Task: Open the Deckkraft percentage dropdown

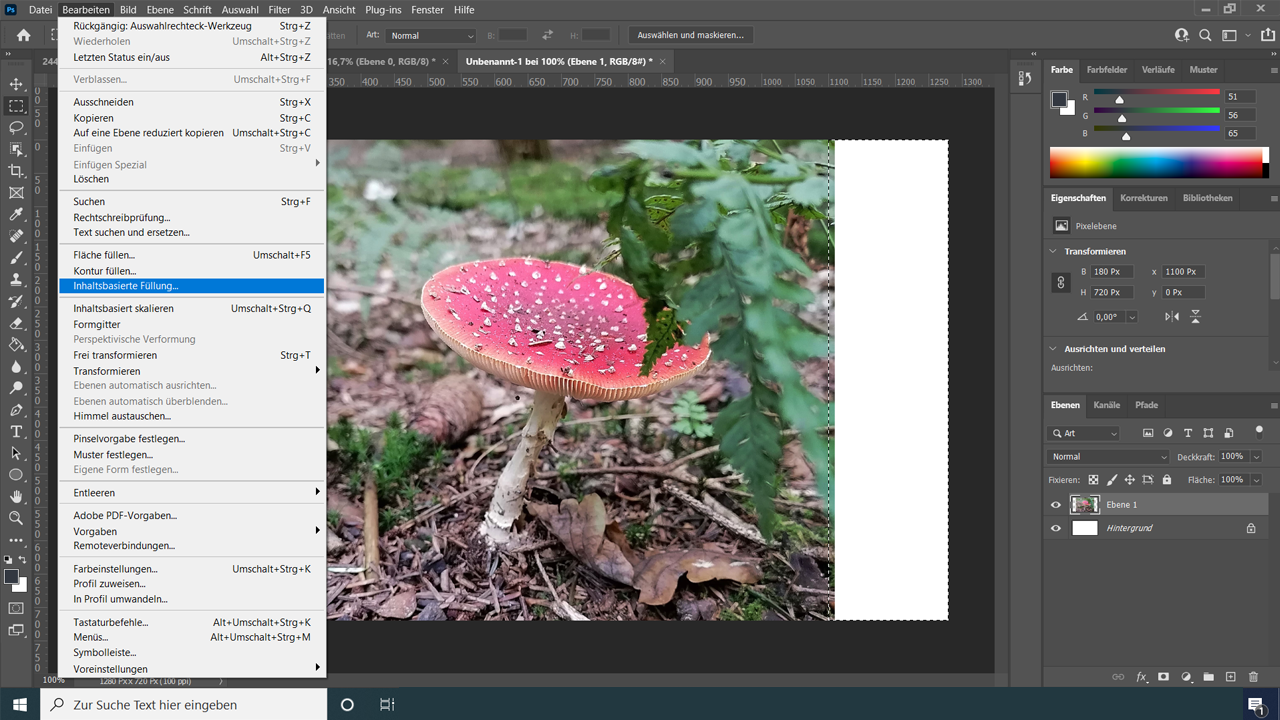Action: tap(1256, 457)
